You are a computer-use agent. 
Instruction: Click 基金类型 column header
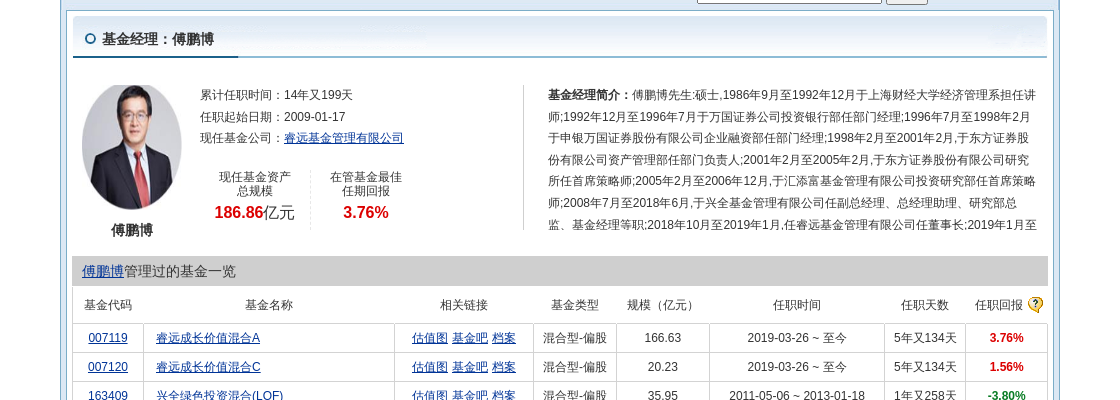[x=575, y=305]
